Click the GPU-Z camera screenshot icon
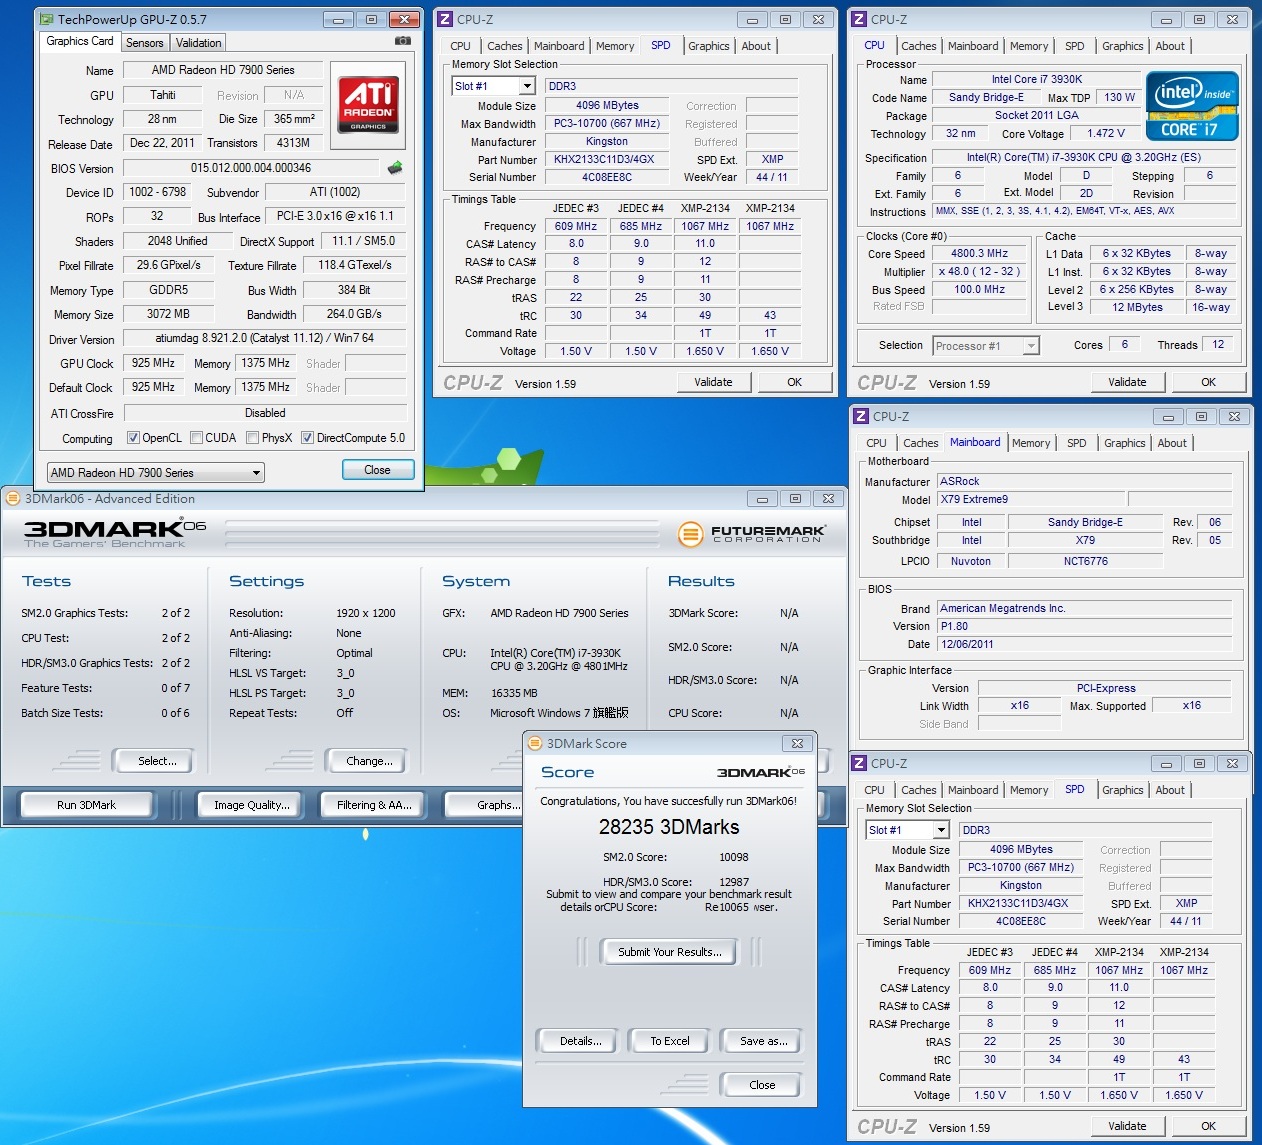Image resolution: width=1262 pixels, height=1145 pixels. [402, 41]
